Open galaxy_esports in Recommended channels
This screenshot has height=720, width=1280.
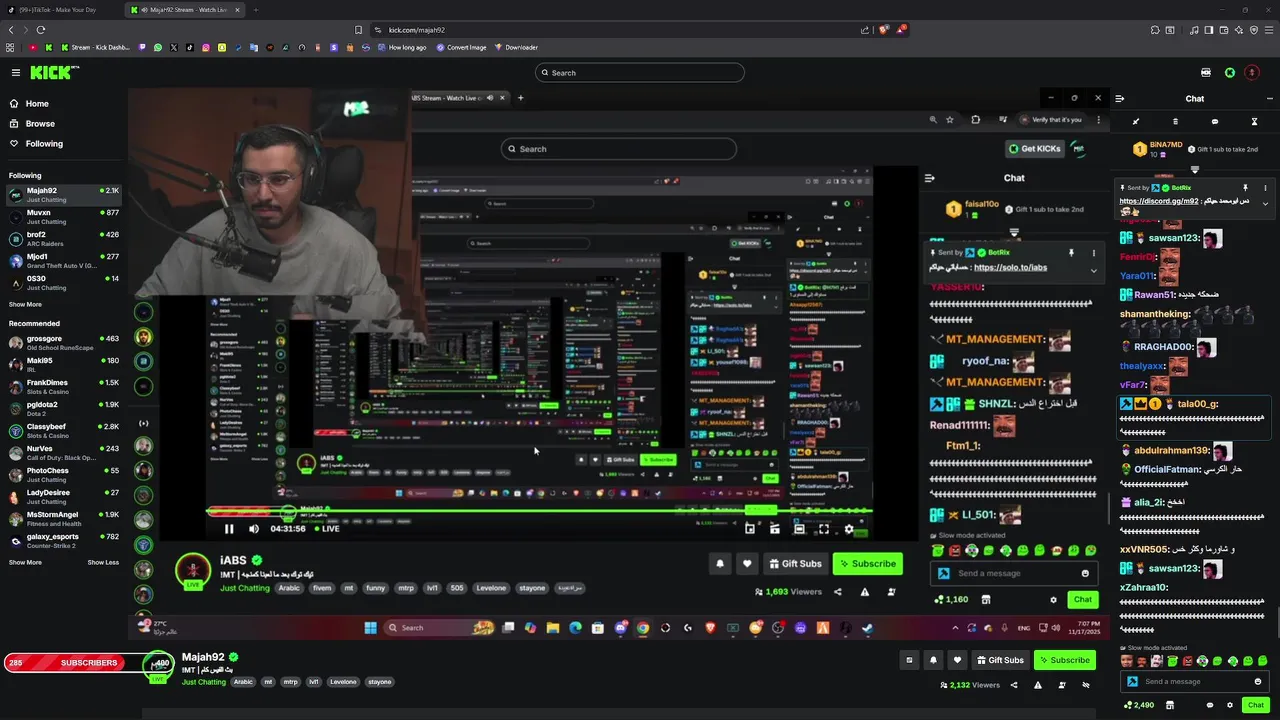pyautogui.click(x=64, y=540)
